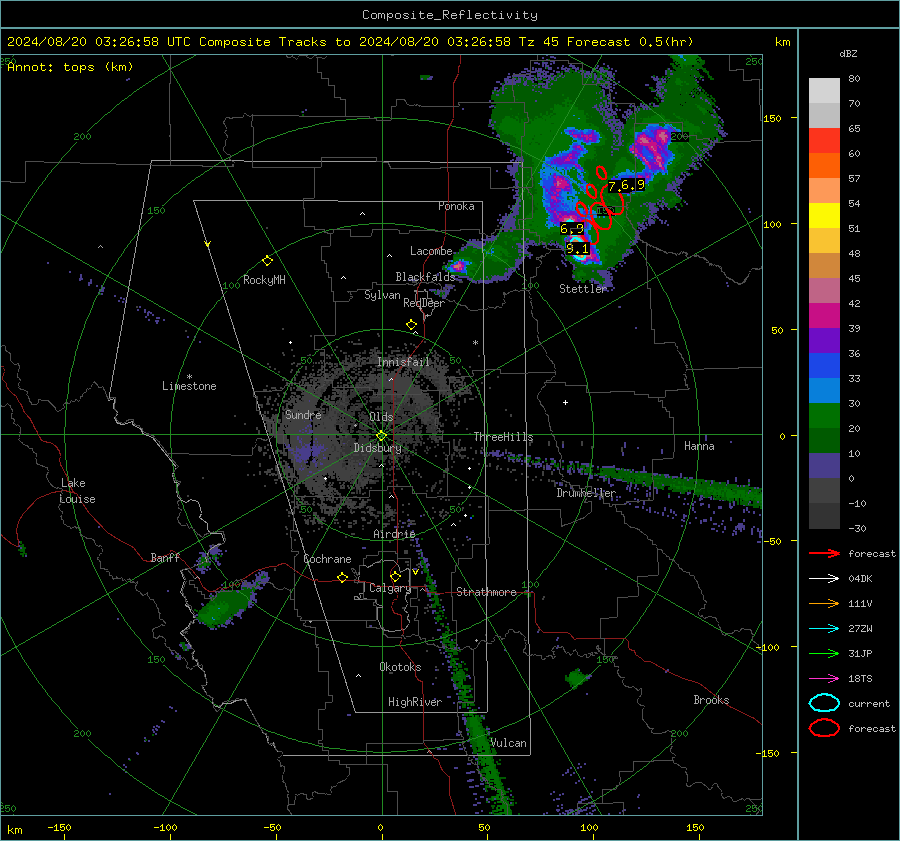The width and height of the screenshot is (900, 841).
Task: Click the light blue 30–33 dBZ swatch
Action: pos(824,391)
